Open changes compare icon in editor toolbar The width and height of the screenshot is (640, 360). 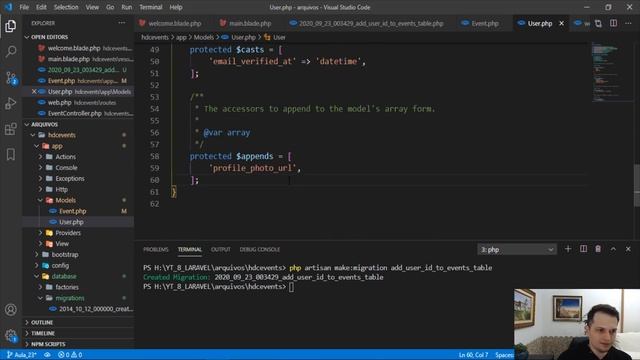pyautogui.click(x=598, y=24)
